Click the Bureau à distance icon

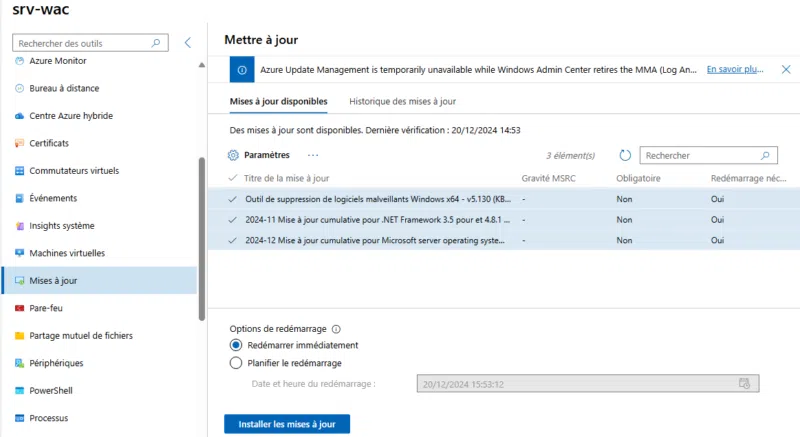coord(19,88)
